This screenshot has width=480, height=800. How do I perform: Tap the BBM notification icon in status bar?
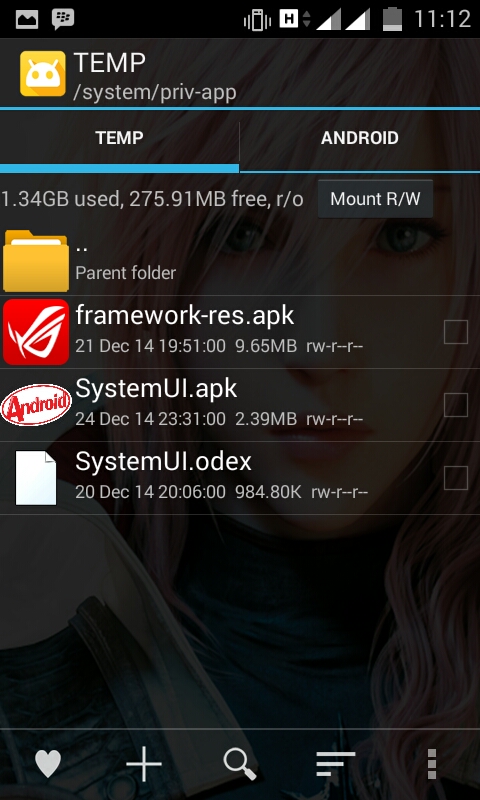click(x=63, y=19)
